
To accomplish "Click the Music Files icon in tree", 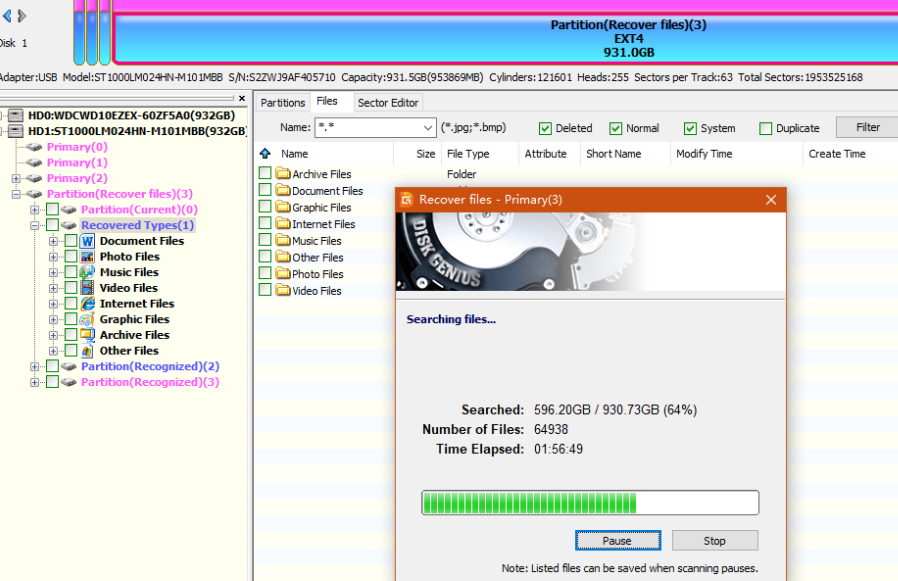I will [88, 272].
